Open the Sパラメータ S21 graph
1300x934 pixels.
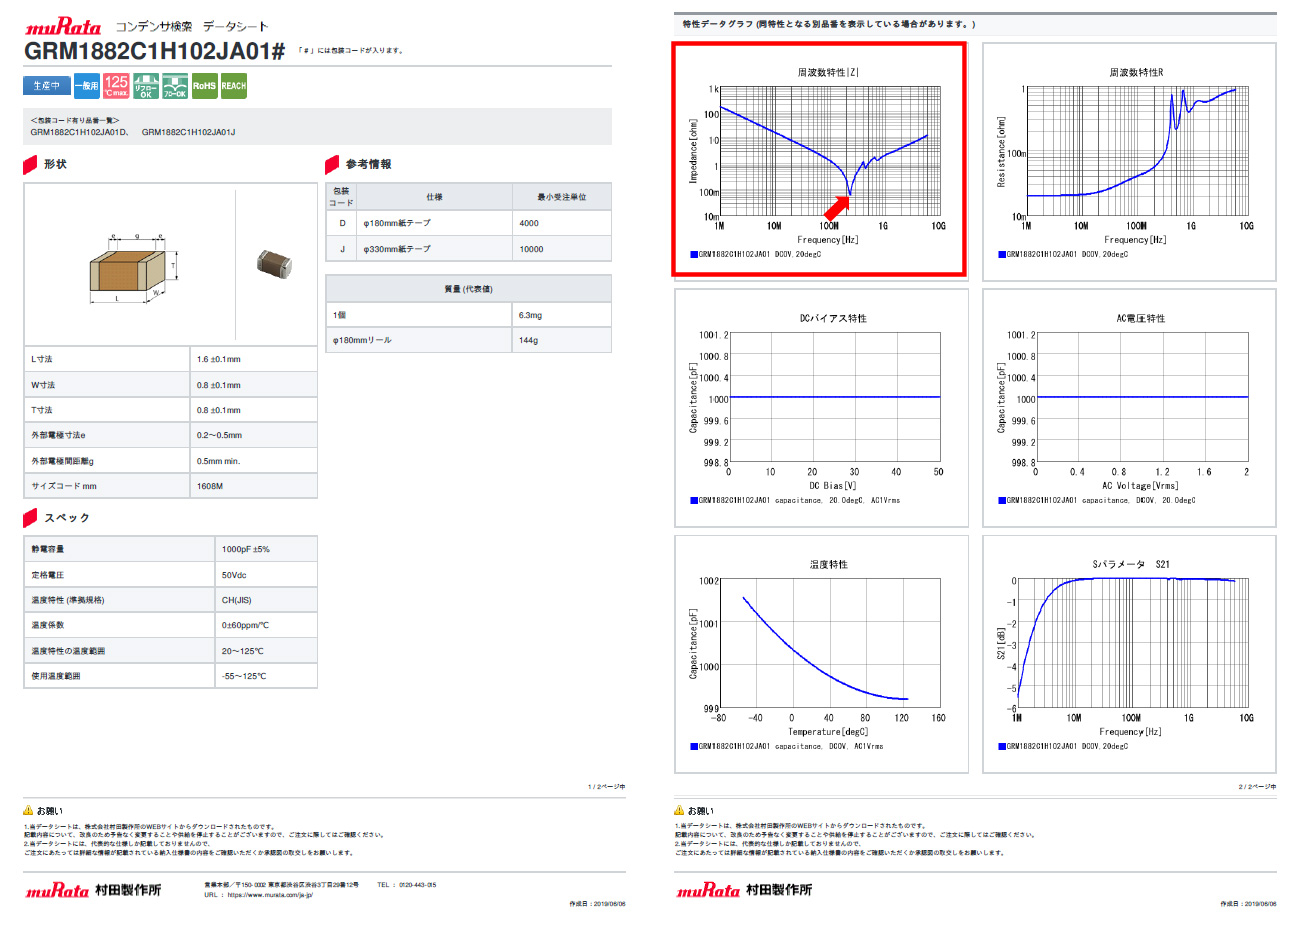pos(1129,654)
